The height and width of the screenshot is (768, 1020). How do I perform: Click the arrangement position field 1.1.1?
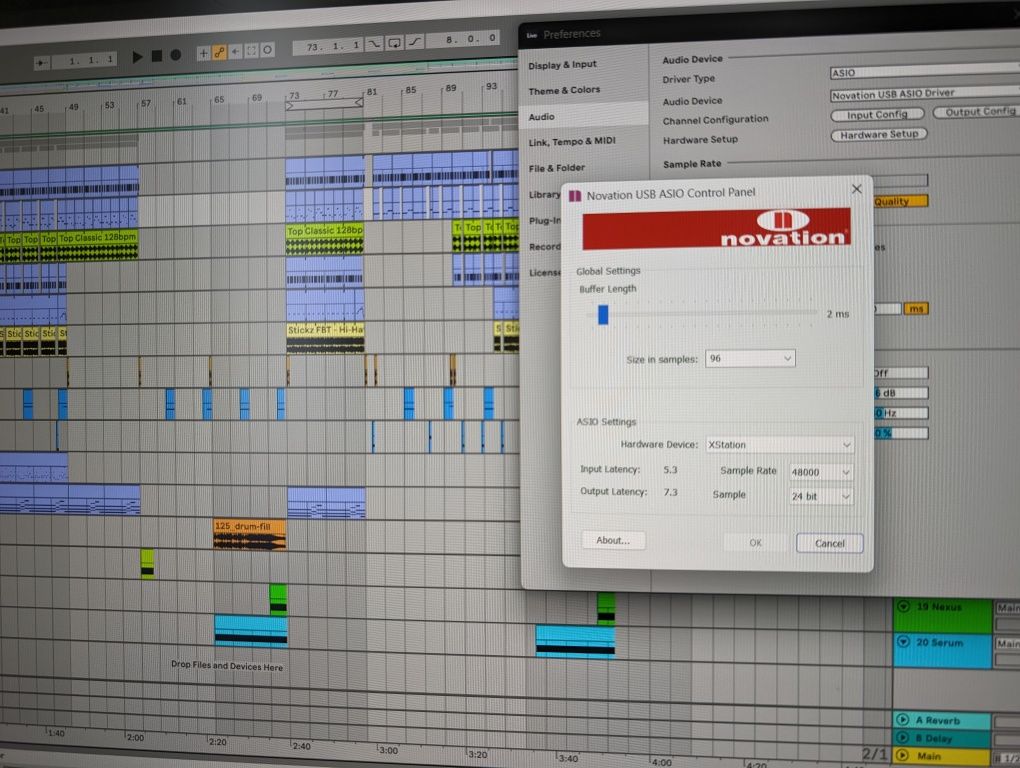(x=85, y=60)
